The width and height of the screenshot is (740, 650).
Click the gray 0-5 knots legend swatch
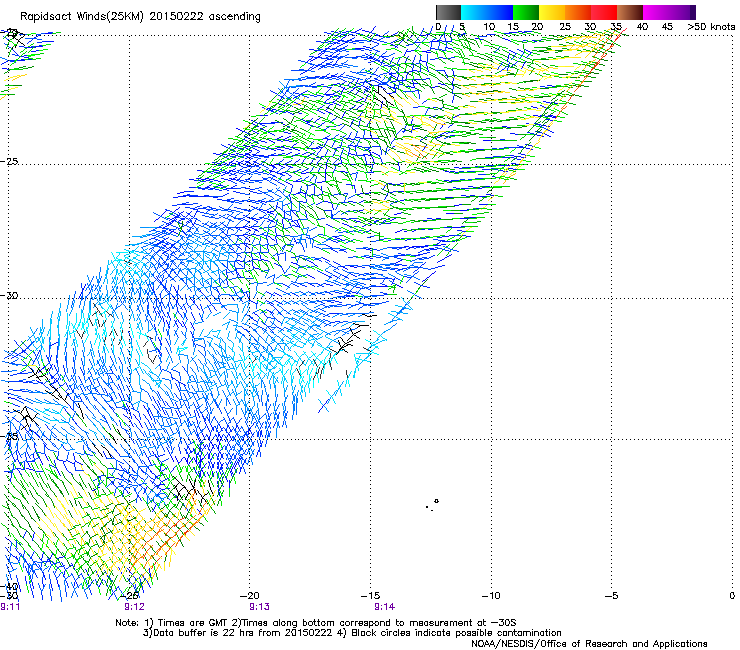point(448,12)
